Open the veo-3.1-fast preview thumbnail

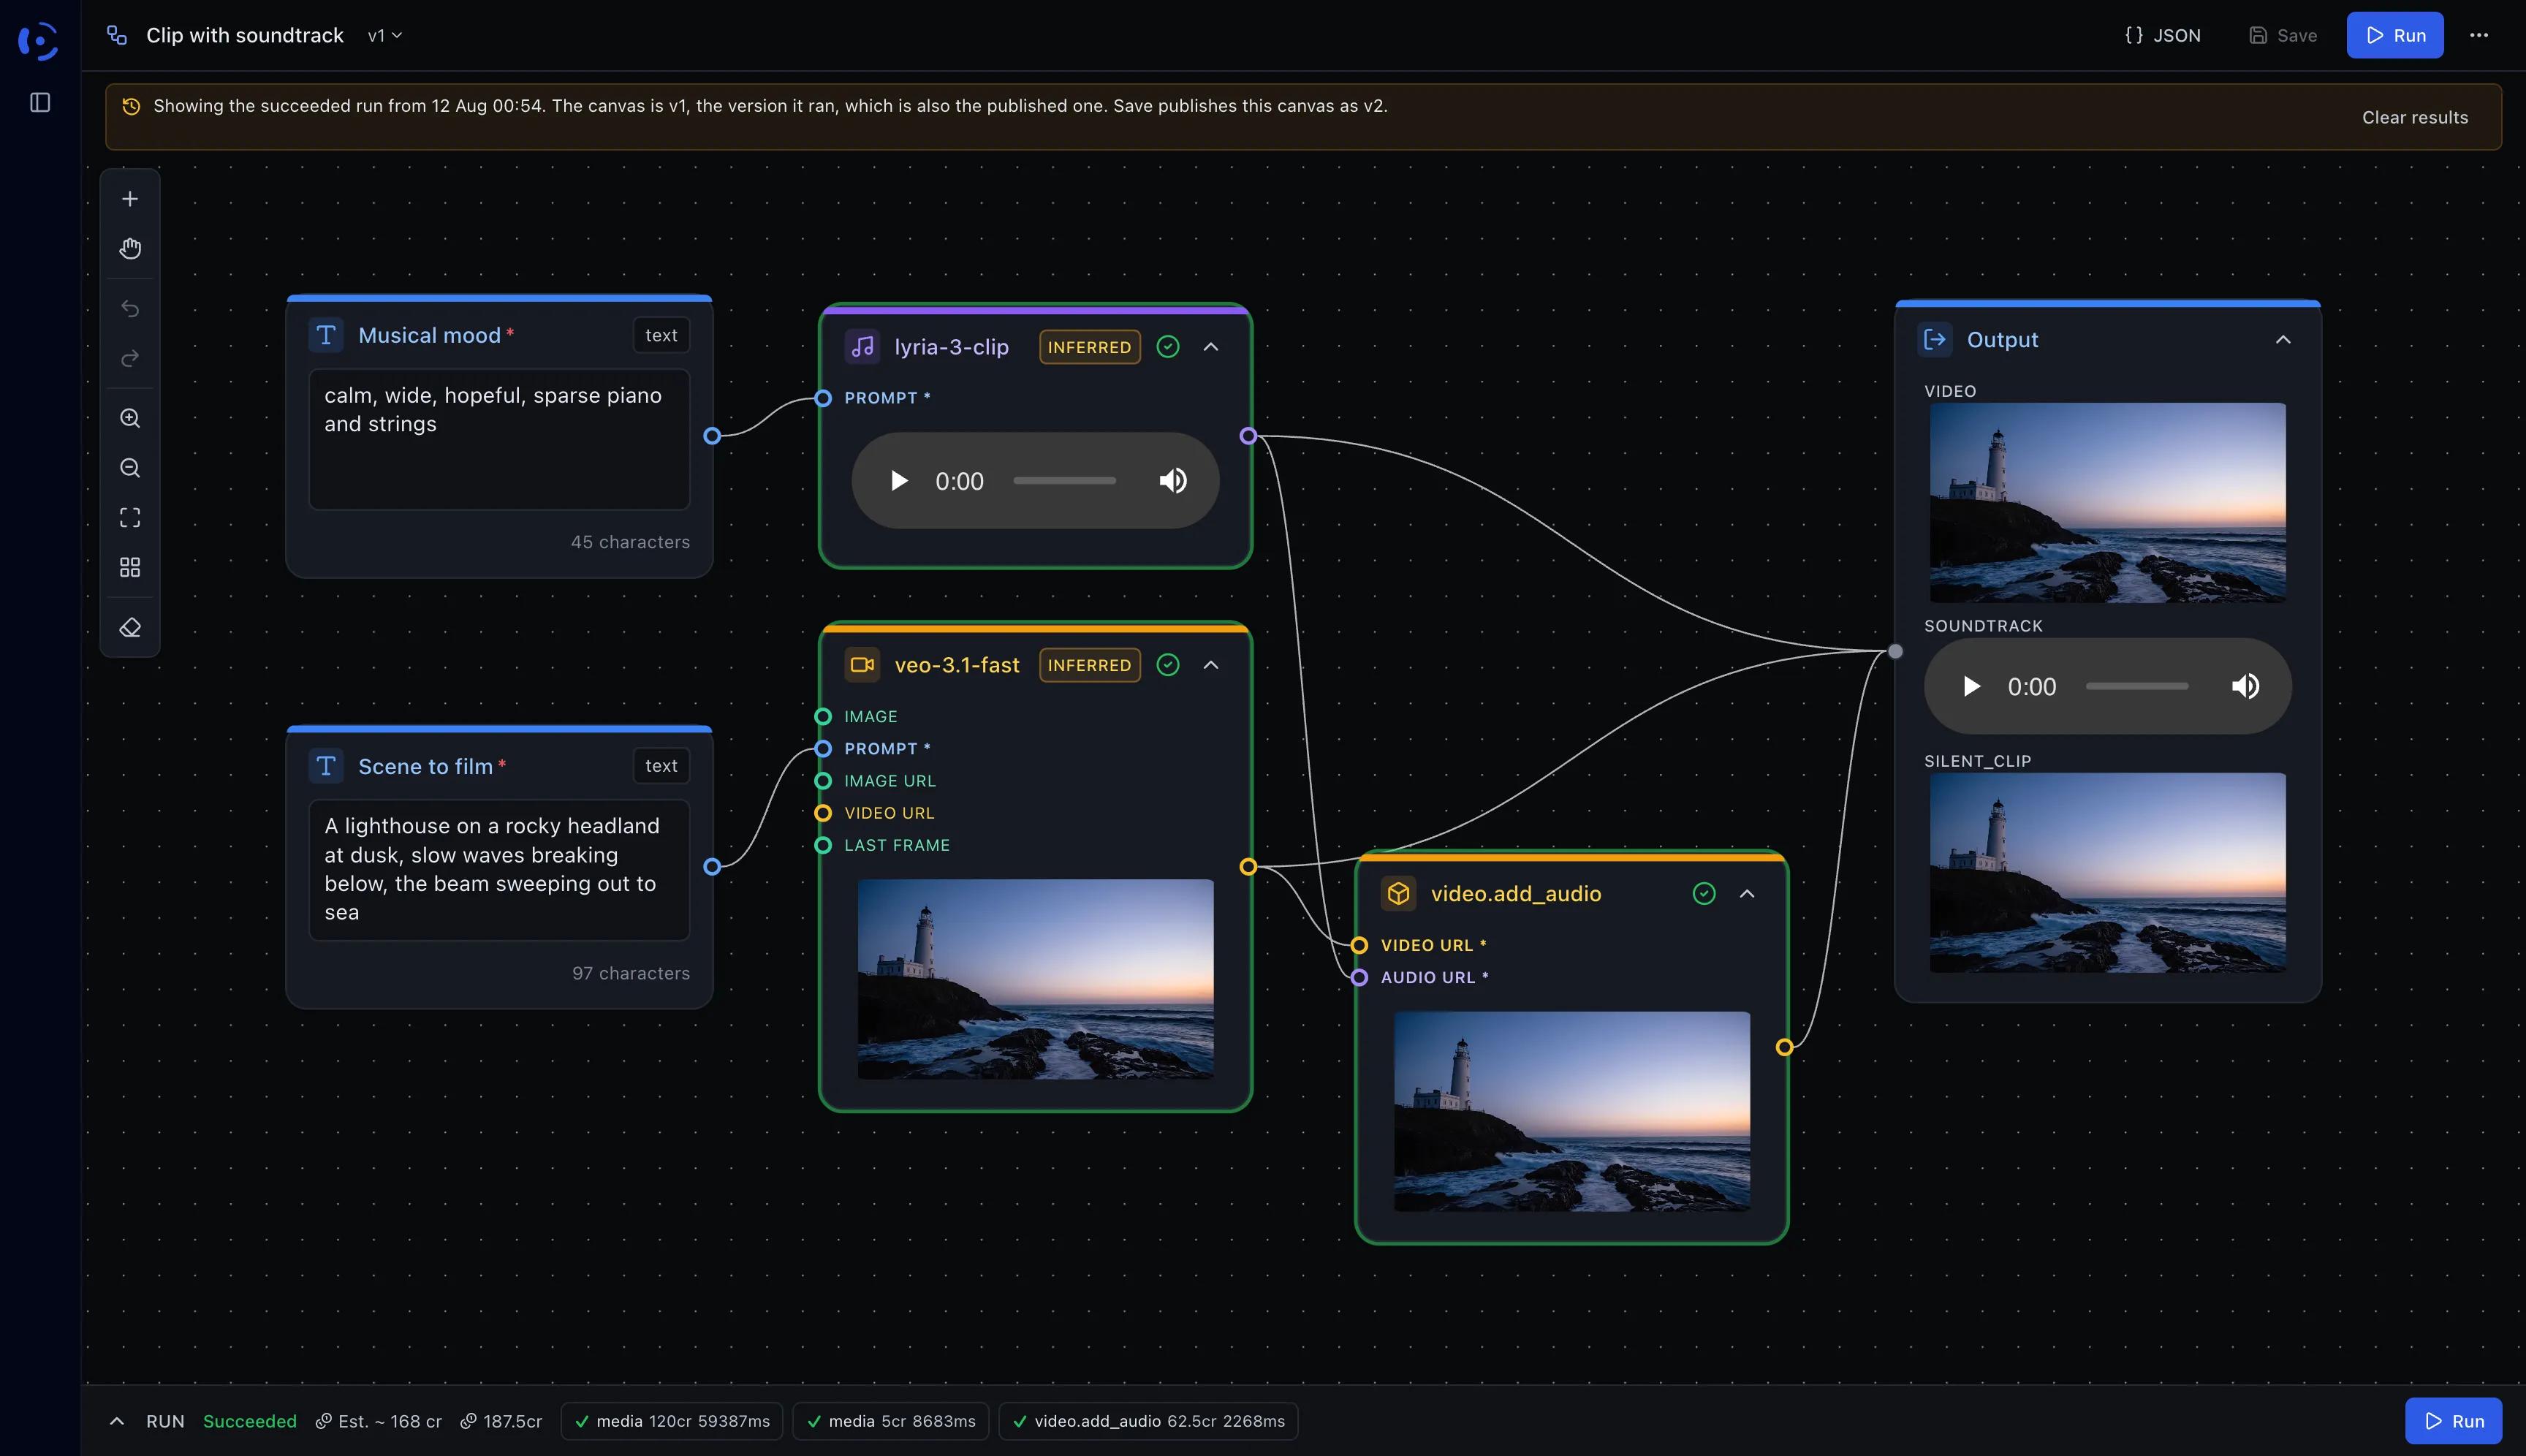1035,979
